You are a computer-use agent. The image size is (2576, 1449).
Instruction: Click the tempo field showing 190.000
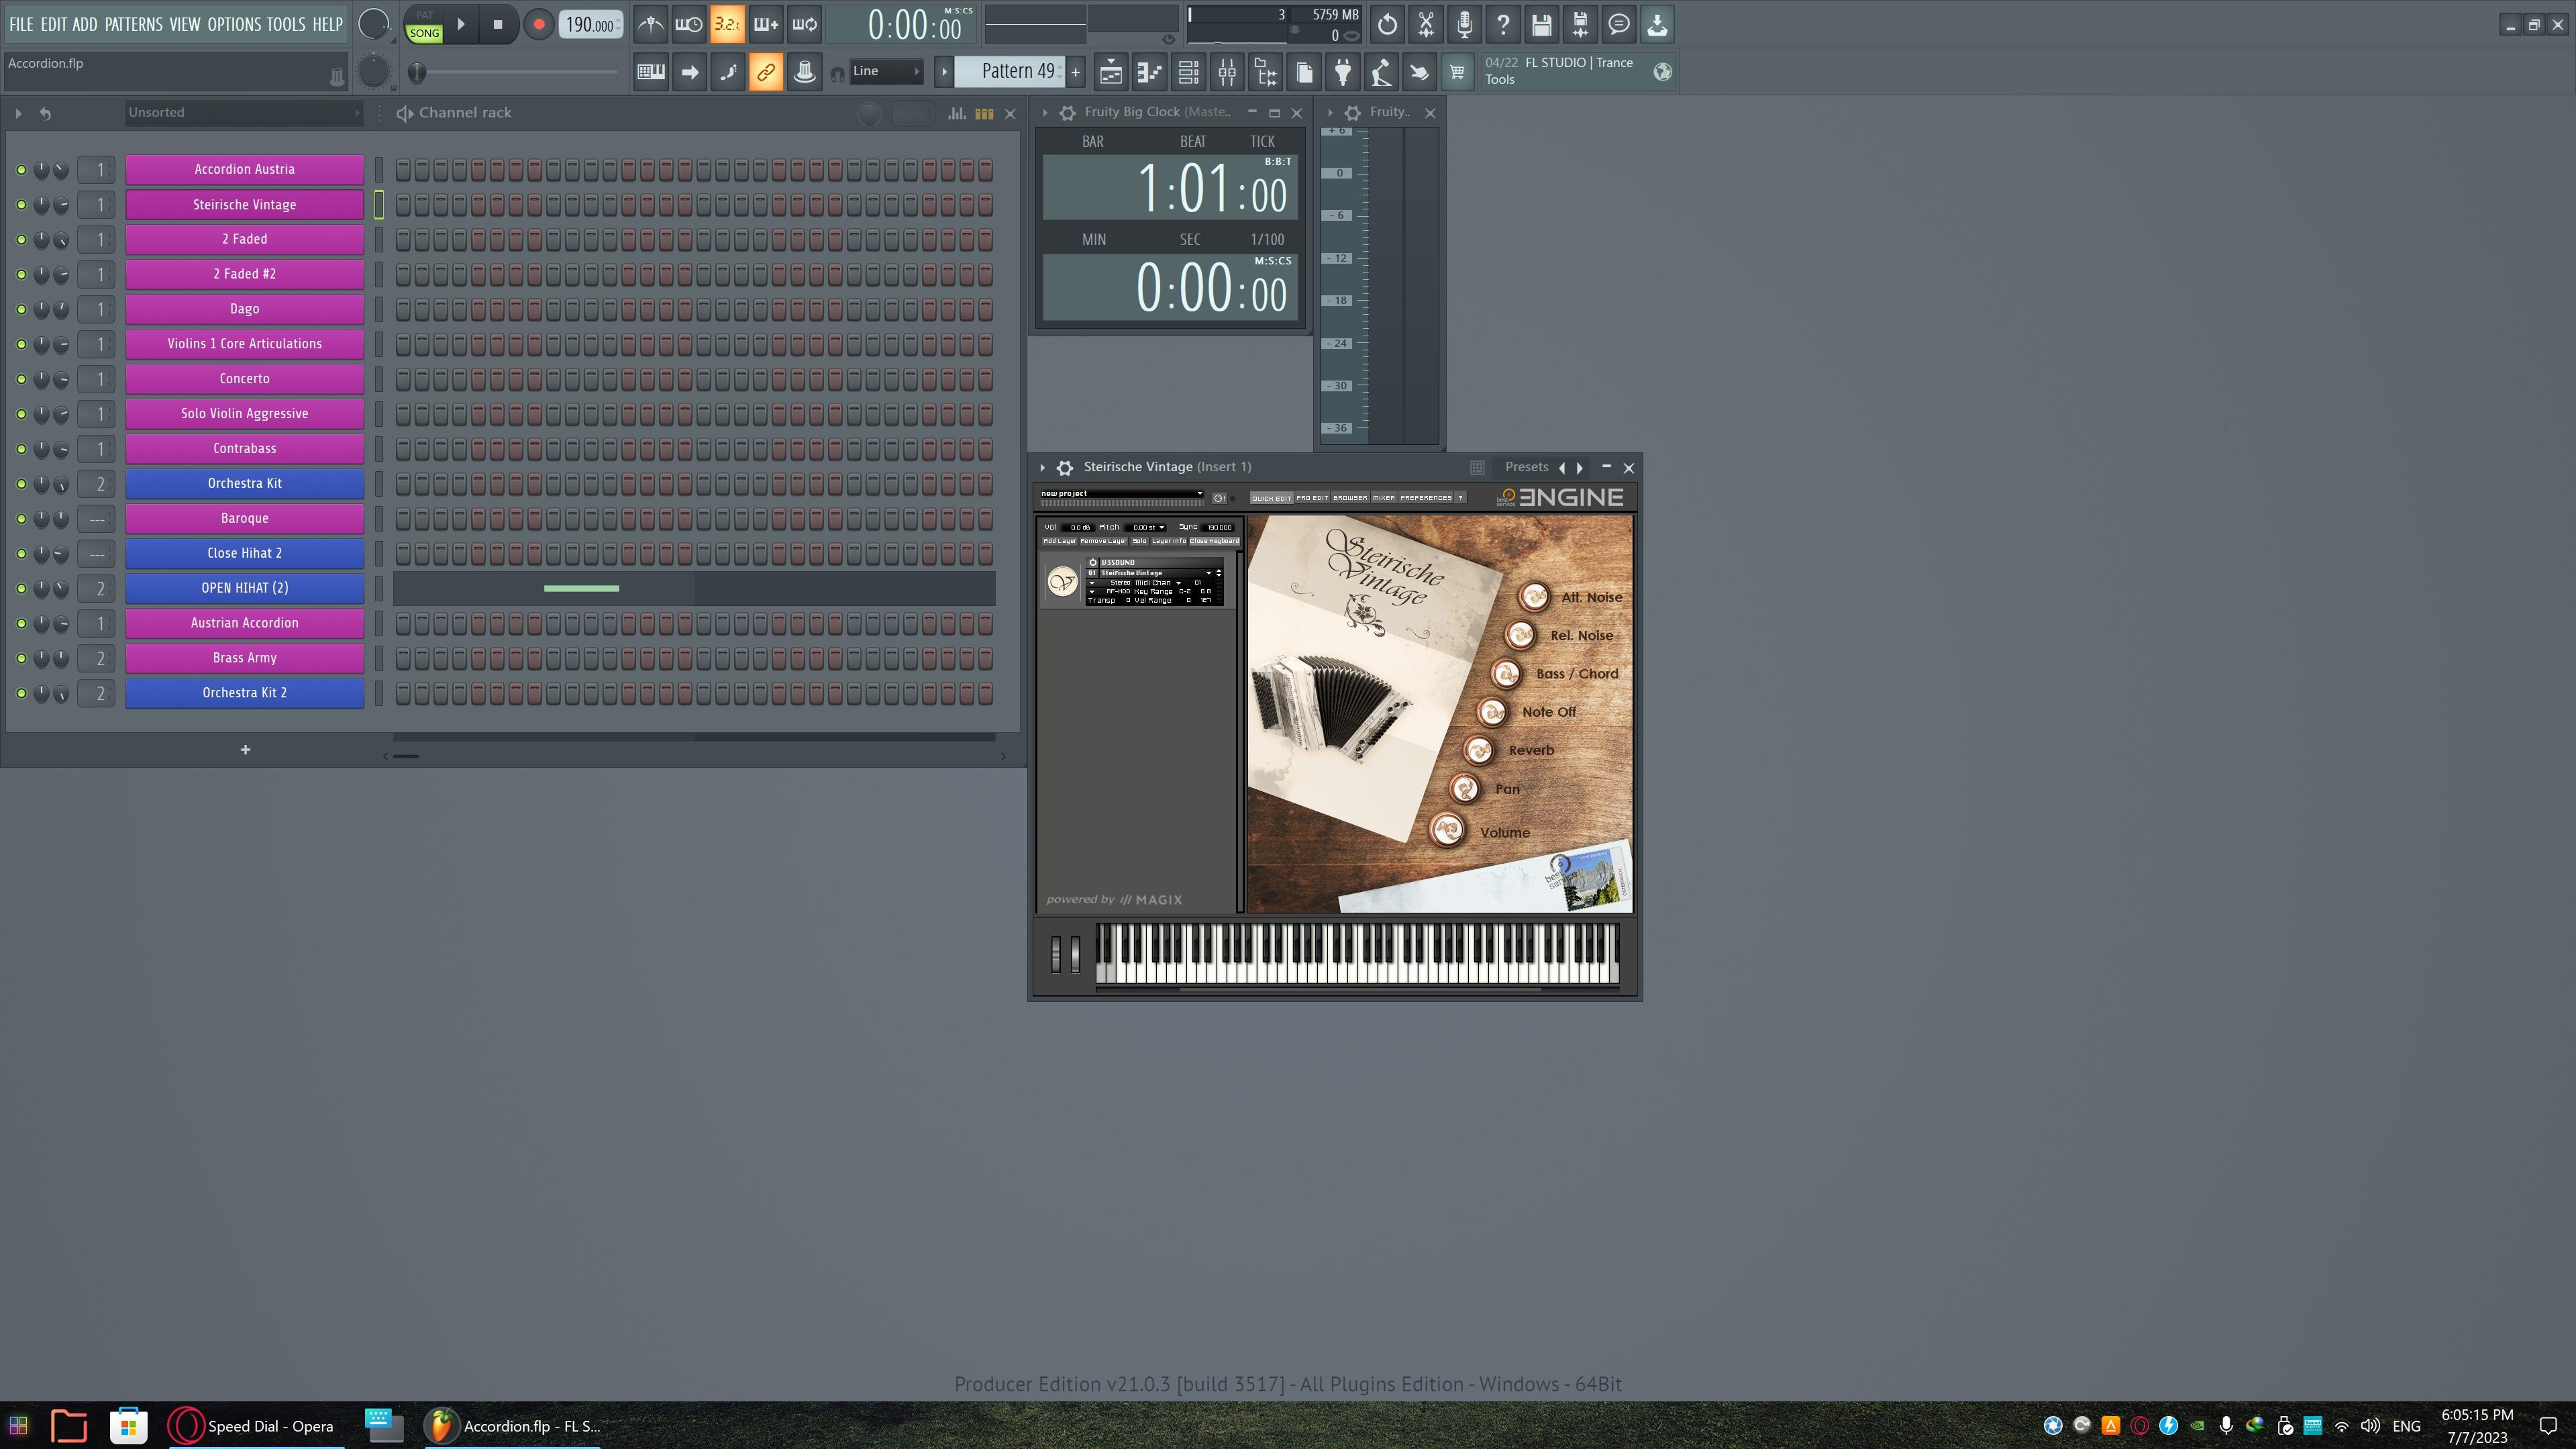(590, 24)
